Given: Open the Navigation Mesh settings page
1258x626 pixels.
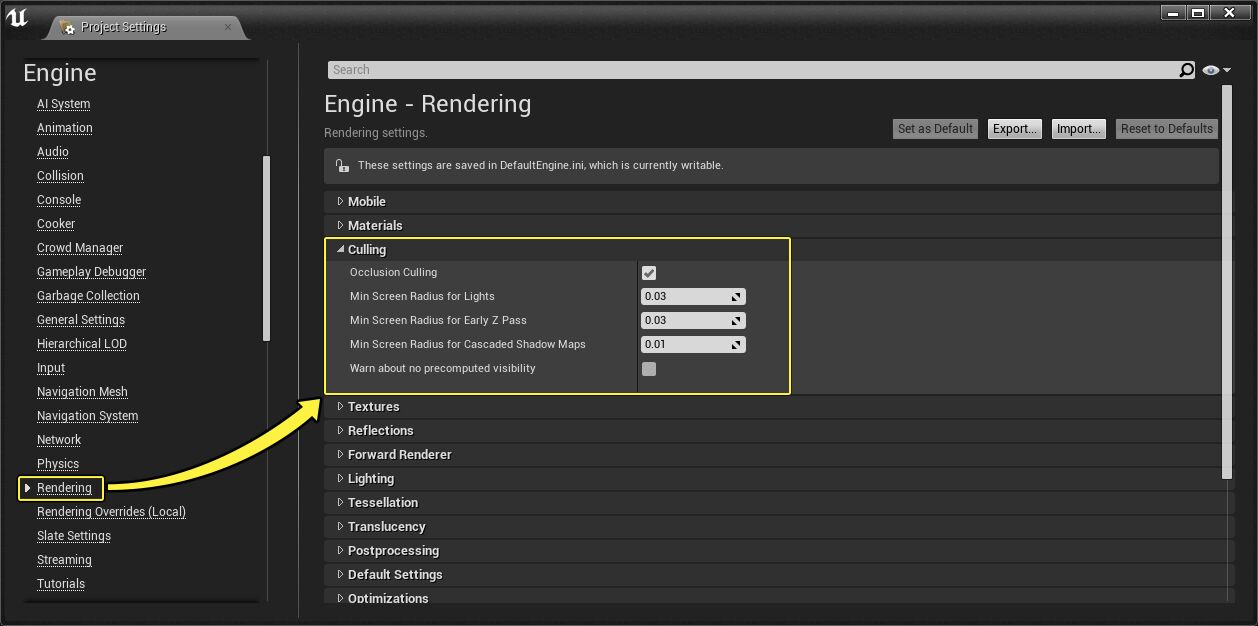Looking at the screenshot, I should [x=82, y=392].
